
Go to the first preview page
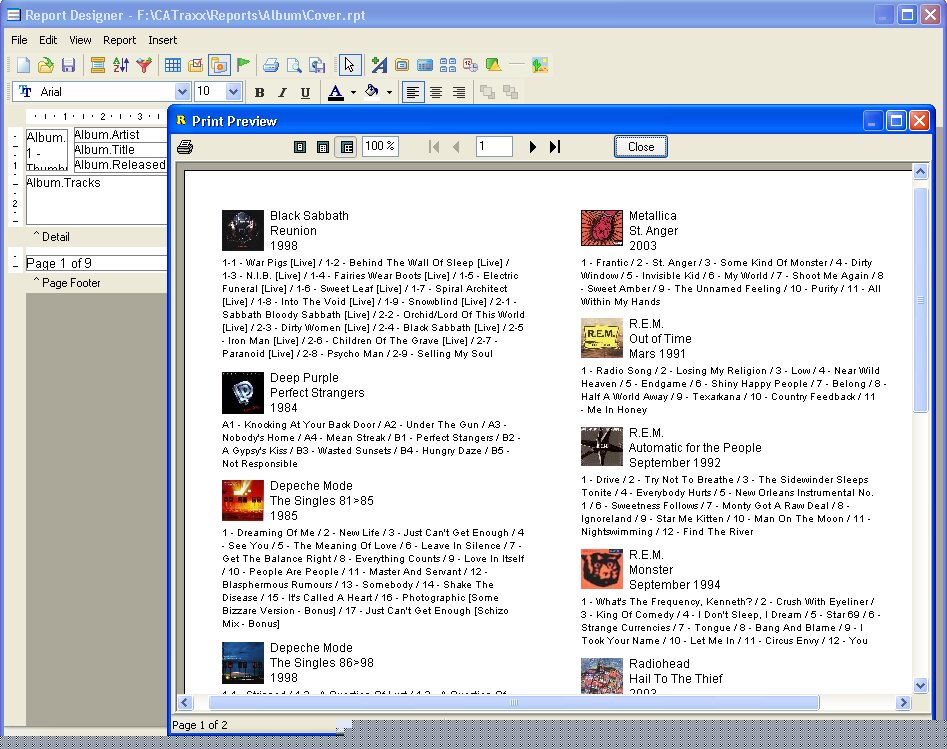click(x=434, y=147)
